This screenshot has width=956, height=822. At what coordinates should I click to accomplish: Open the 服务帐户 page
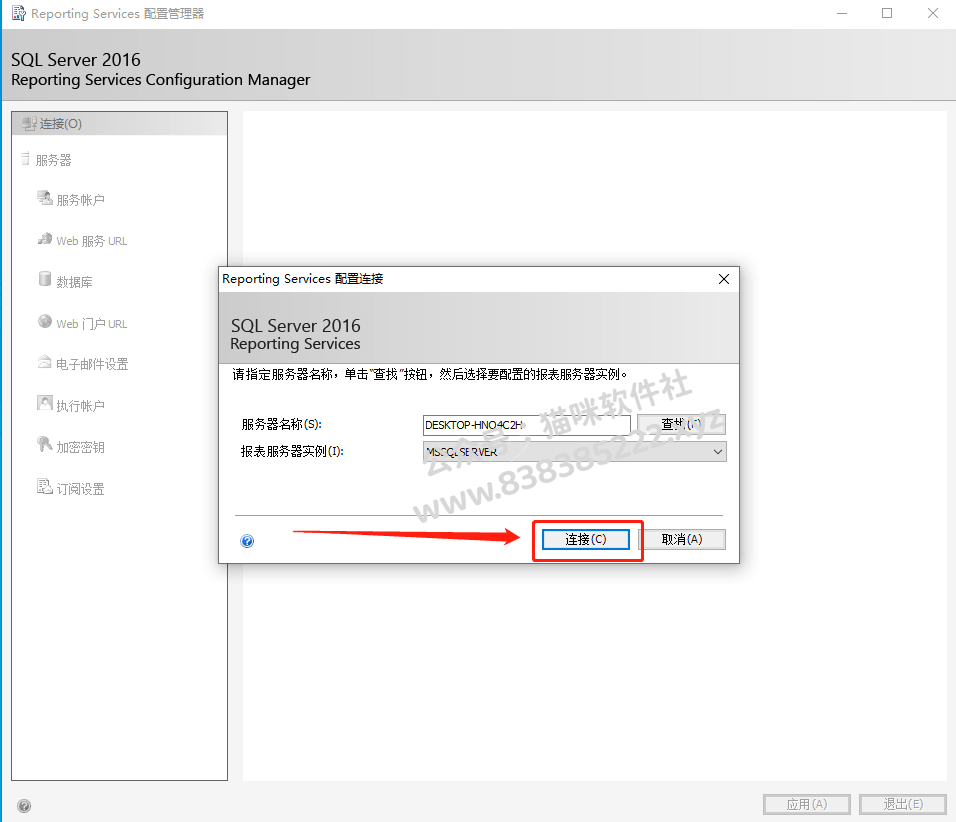80,200
